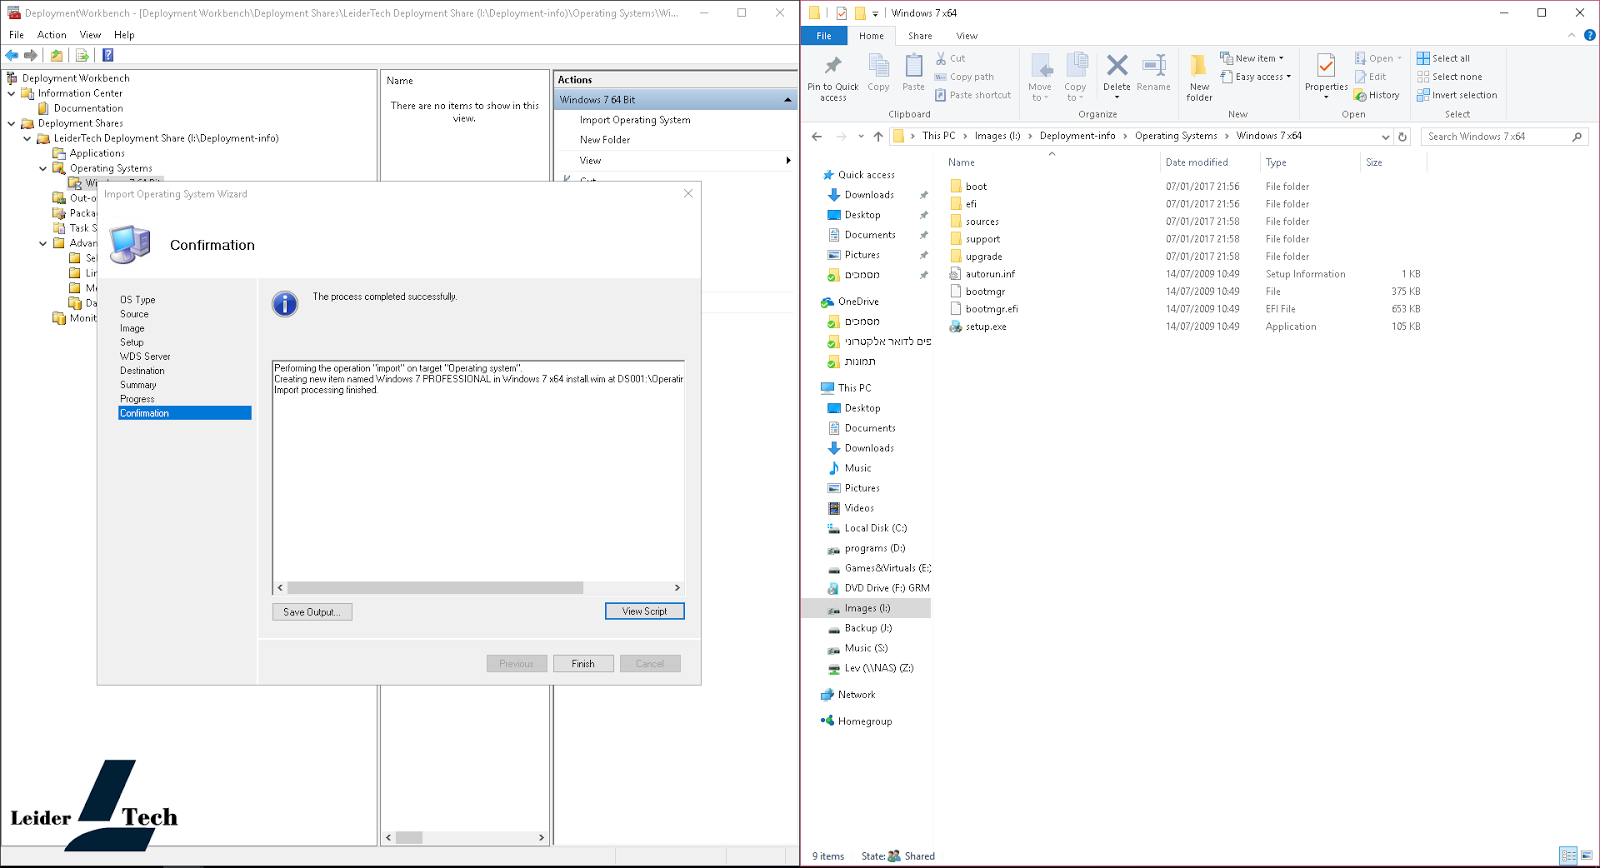Image resolution: width=1600 pixels, height=868 pixels.
Task: Click the Rename icon in Explorer ribbon
Action: pyautogui.click(x=1153, y=72)
